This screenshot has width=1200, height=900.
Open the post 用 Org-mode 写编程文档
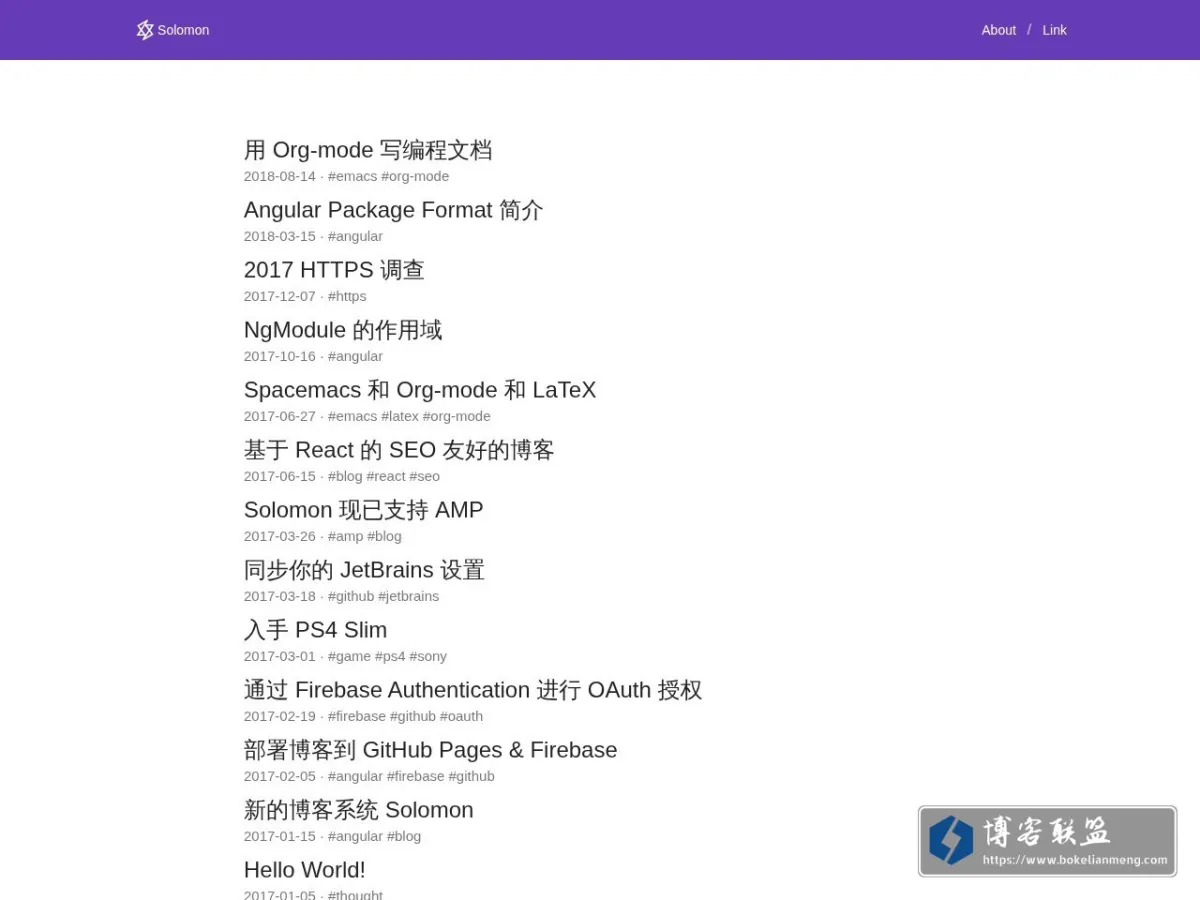(368, 150)
